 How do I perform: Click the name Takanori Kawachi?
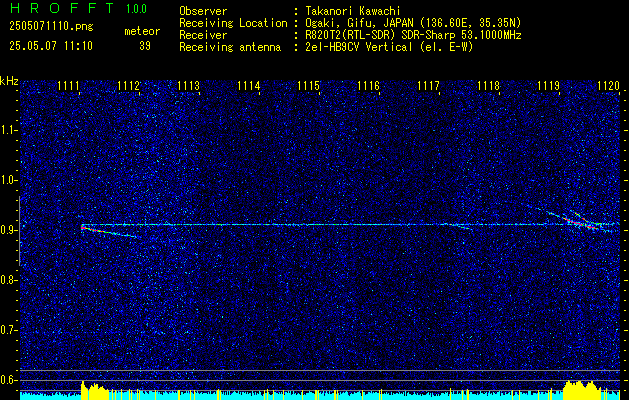[x=353, y=11]
